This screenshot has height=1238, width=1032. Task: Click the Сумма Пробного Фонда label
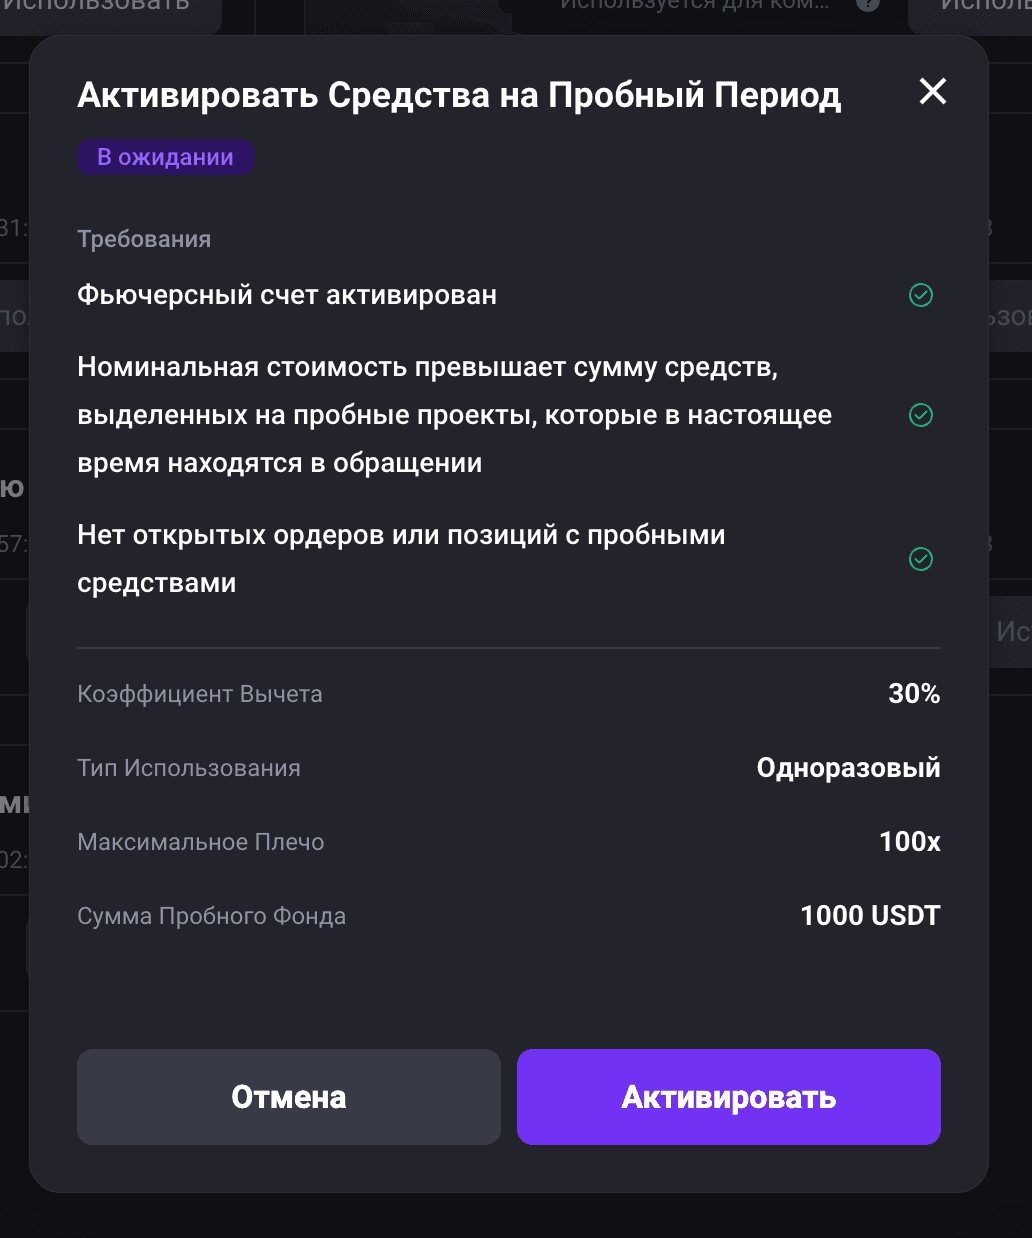click(x=212, y=916)
